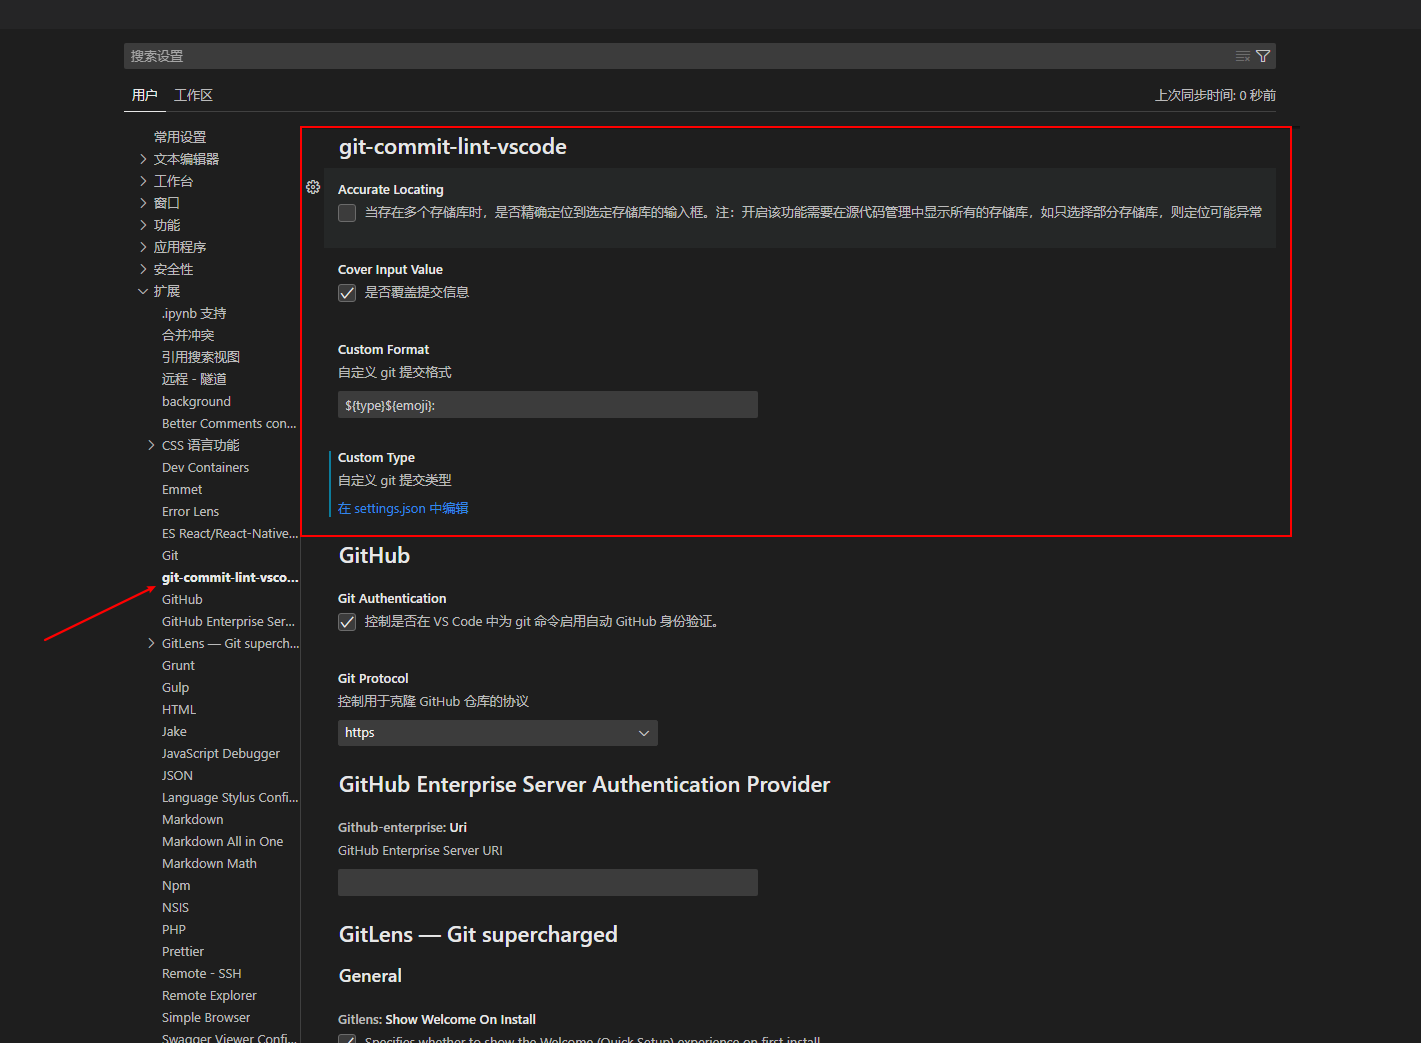This screenshot has width=1421, height=1043.
Task: Select 合并冲突 in extensions list
Action: point(188,335)
